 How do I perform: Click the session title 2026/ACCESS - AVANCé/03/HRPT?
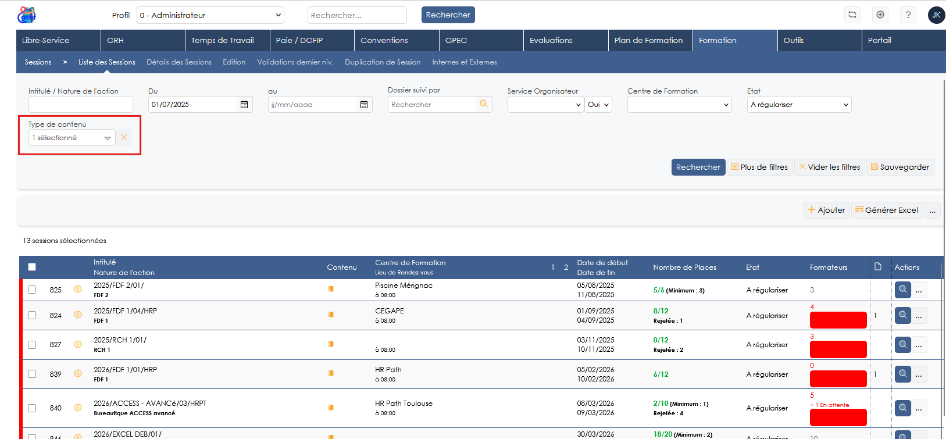click(x=150, y=403)
